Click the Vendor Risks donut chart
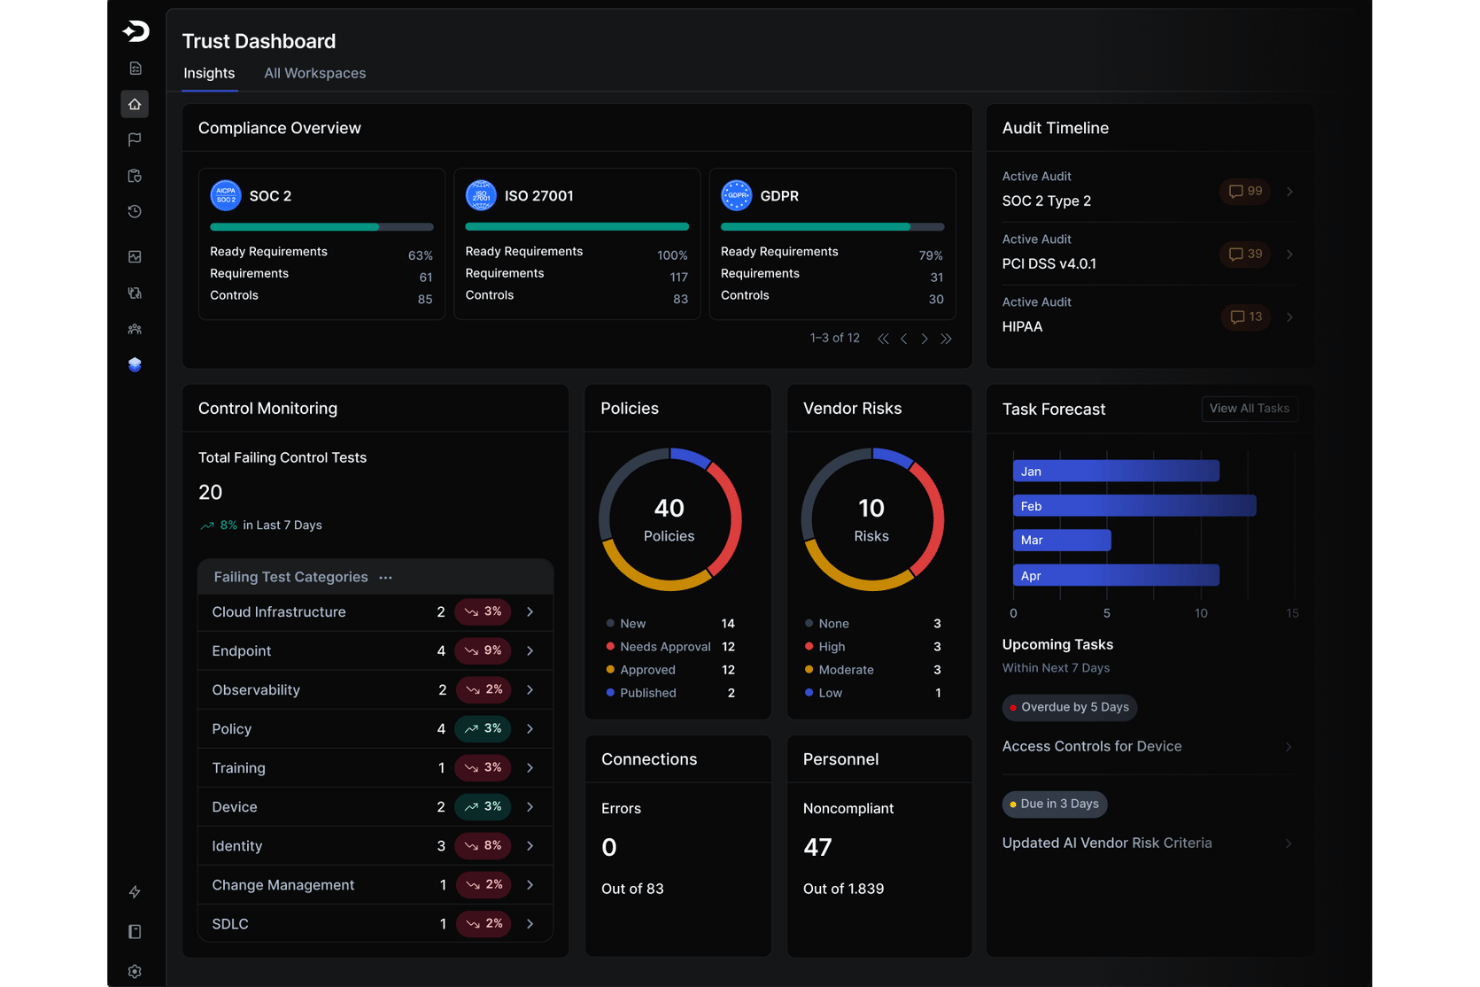This screenshot has width=1480, height=987. click(872, 519)
